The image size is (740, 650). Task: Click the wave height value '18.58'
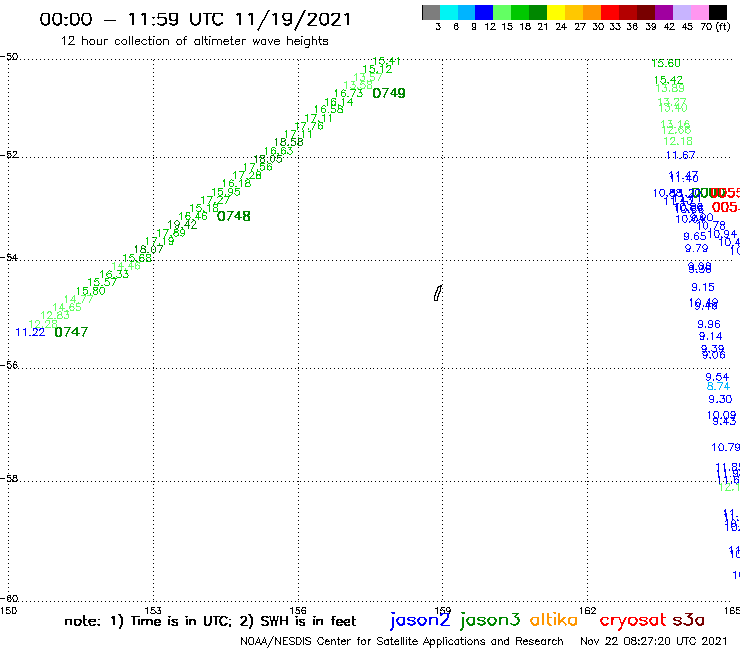288,142
